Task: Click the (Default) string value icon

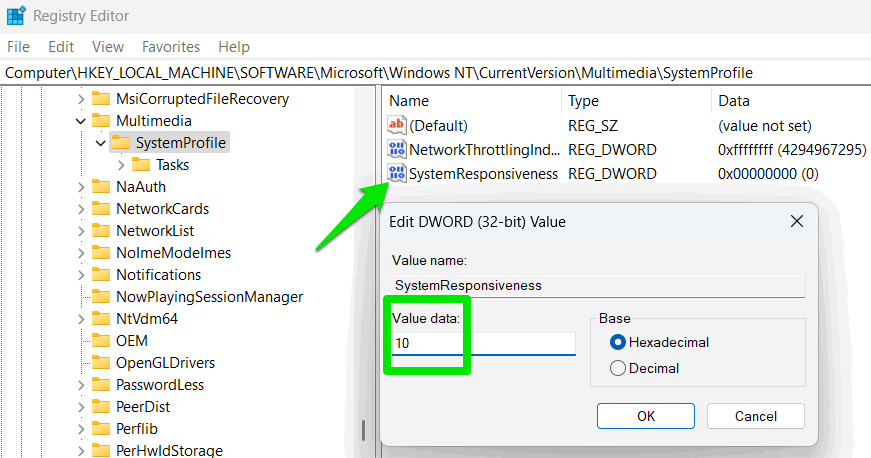Action: pos(397,126)
